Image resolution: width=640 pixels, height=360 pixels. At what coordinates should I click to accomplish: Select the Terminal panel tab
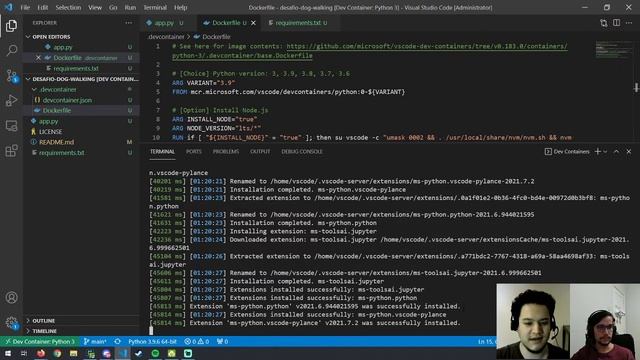(x=162, y=151)
